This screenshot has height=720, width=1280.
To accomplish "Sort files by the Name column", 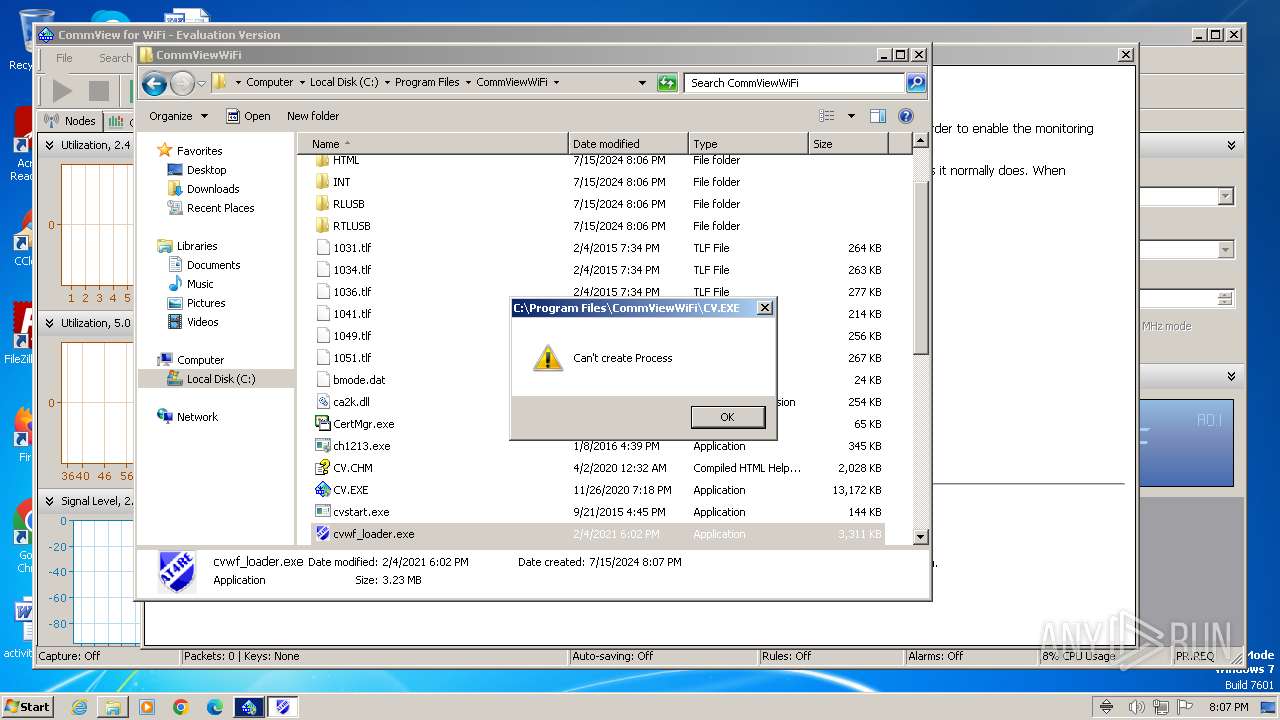I will (434, 144).
